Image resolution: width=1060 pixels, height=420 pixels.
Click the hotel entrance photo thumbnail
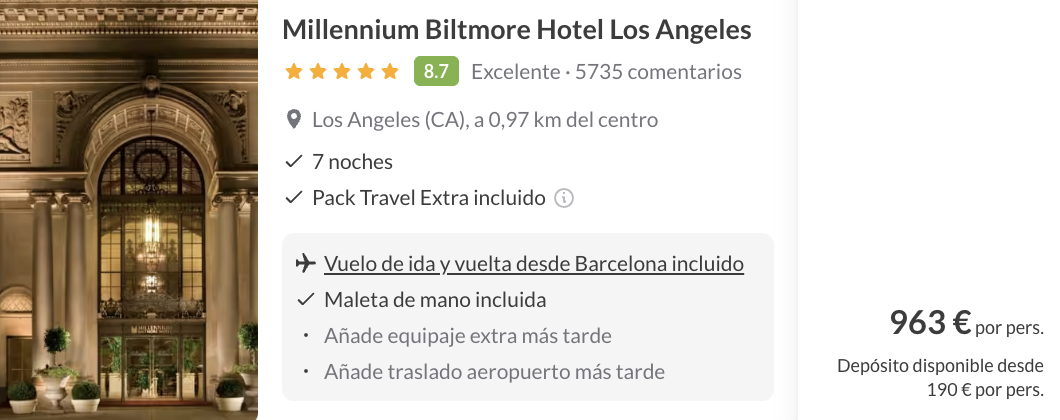tap(129, 210)
